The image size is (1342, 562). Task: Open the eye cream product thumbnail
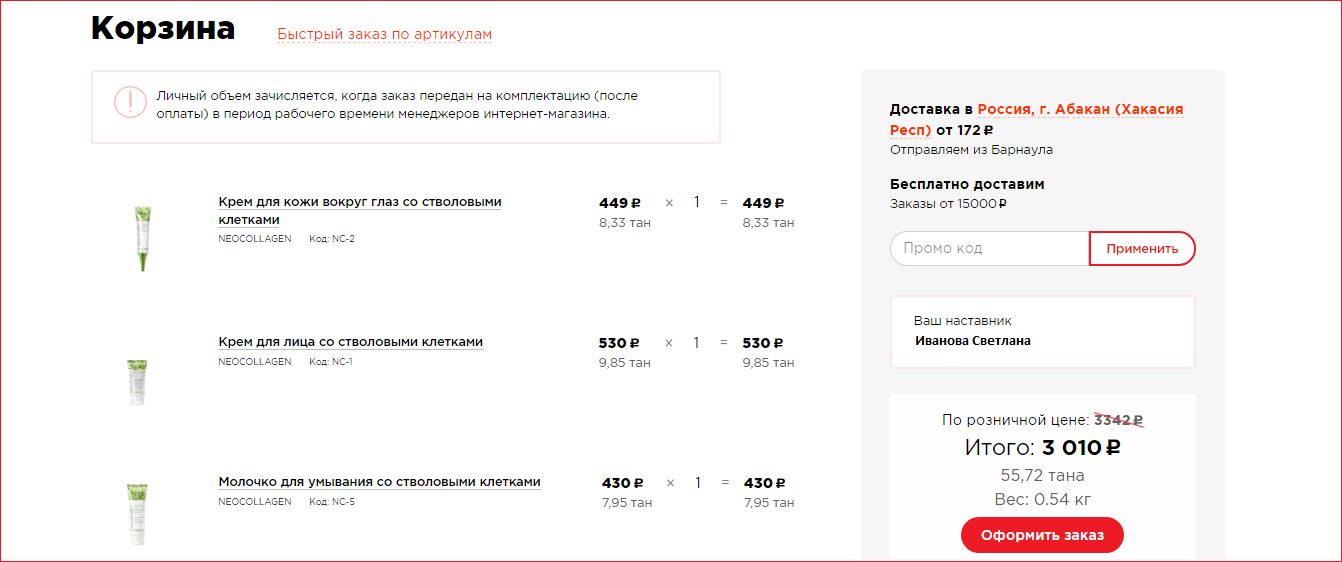tap(142, 236)
